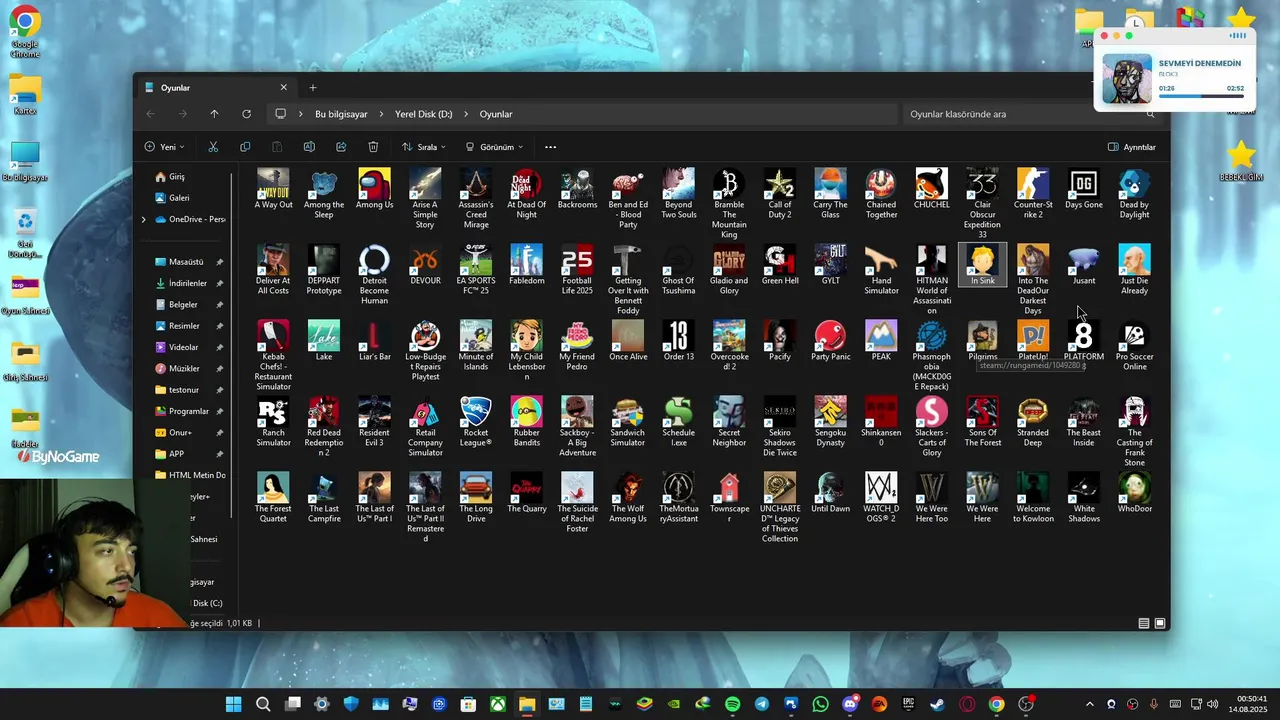Open Ghost Of Tsushima shortcut
Image resolution: width=1280 pixels, height=720 pixels.
679,270
